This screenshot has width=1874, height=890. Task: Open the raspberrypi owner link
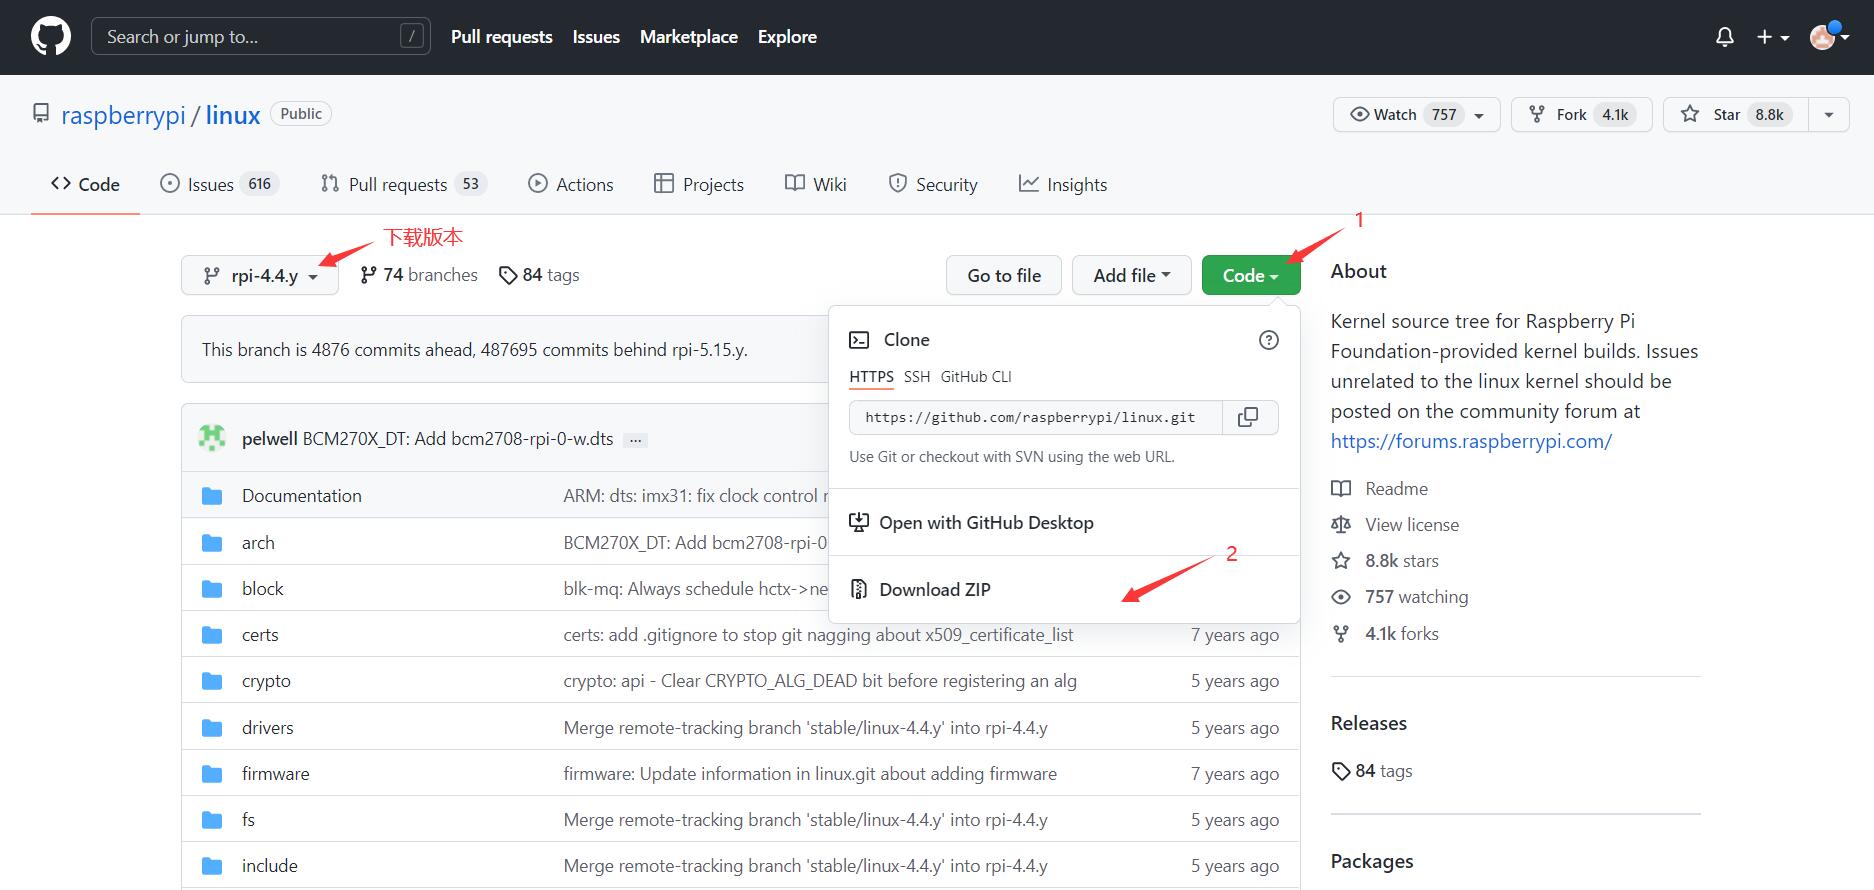pyautogui.click(x=123, y=115)
